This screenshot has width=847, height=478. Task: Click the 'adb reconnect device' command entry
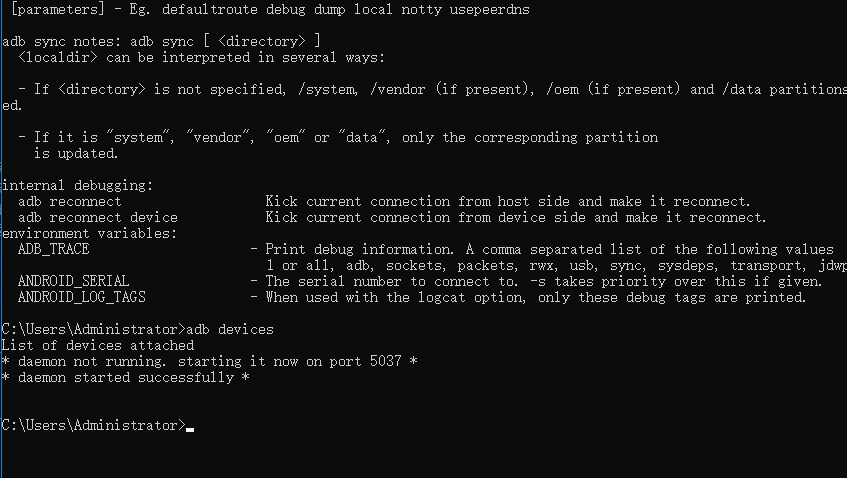98,218
